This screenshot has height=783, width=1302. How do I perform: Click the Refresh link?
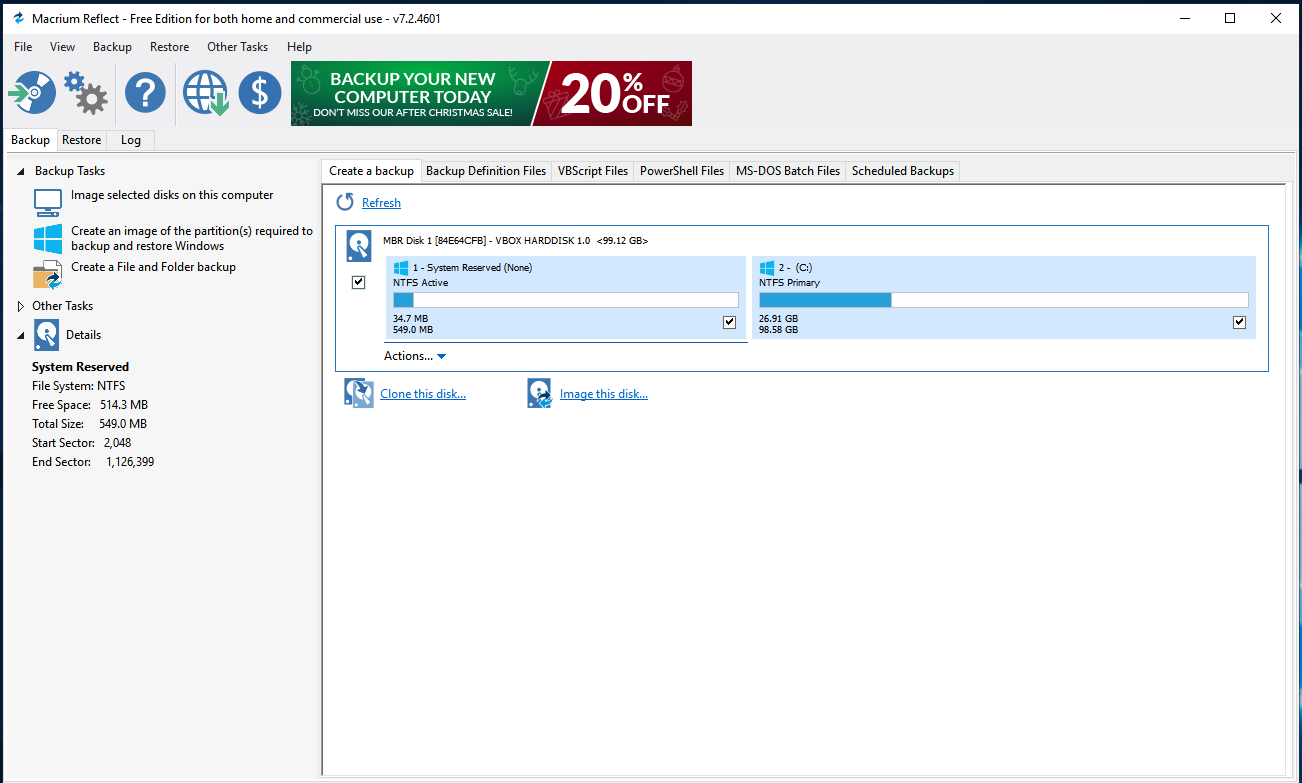click(381, 203)
